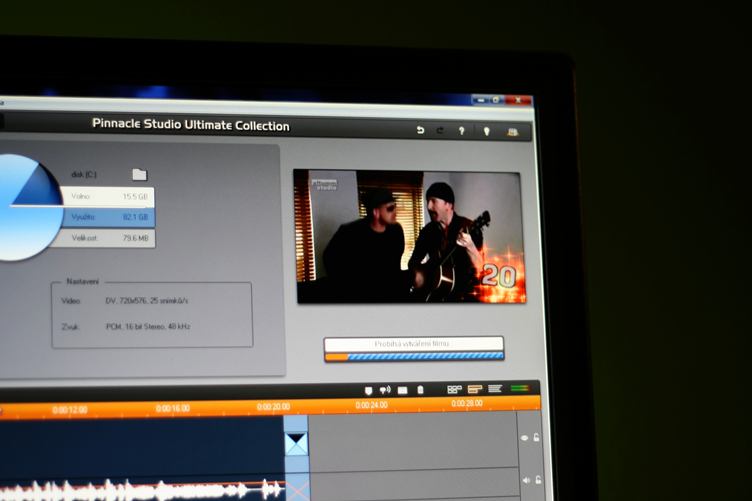The image size is (752, 501).
Task: Click the orange premium content icon
Action: [x=513, y=131]
